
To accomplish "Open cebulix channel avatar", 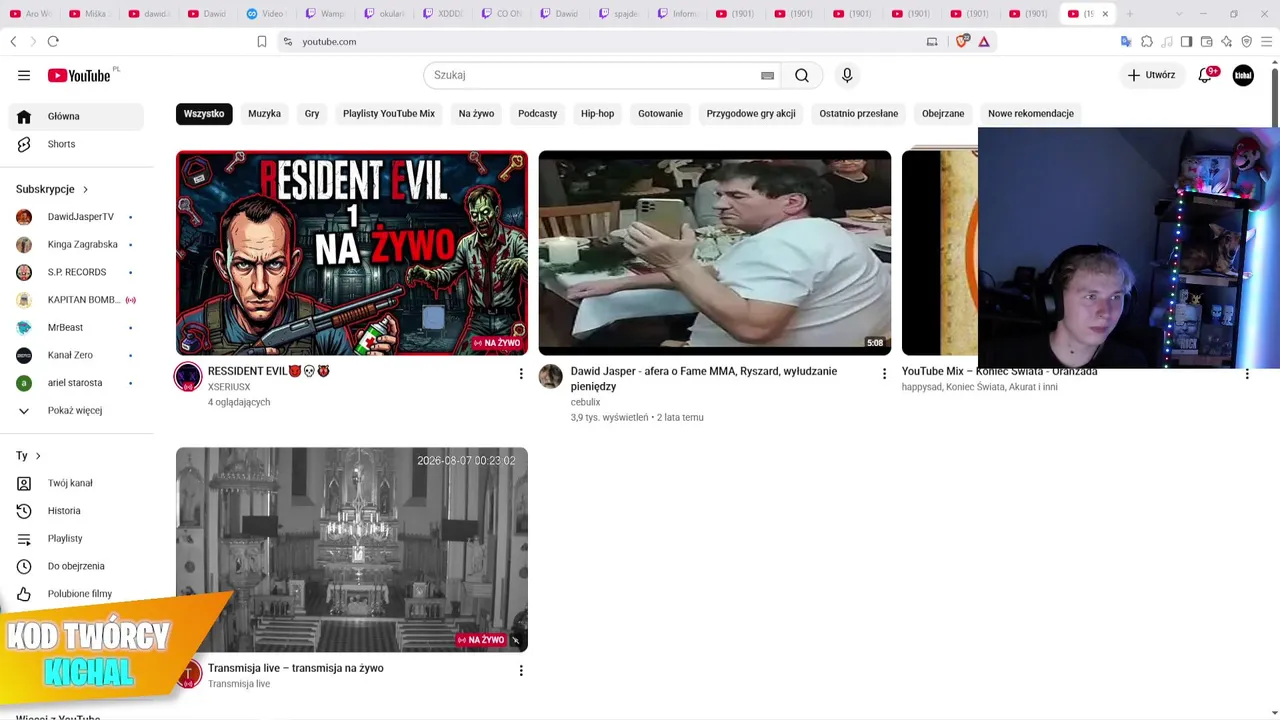I will [551, 376].
